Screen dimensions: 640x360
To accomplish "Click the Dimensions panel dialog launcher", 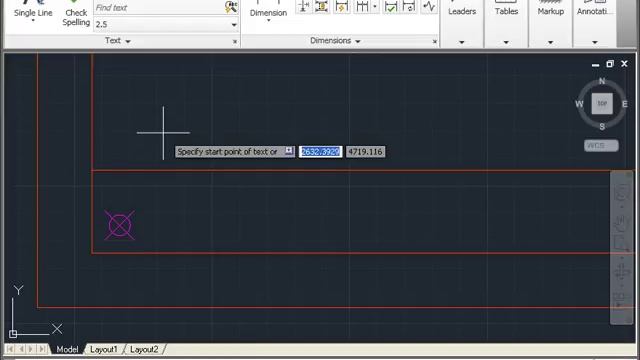I will [434, 41].
